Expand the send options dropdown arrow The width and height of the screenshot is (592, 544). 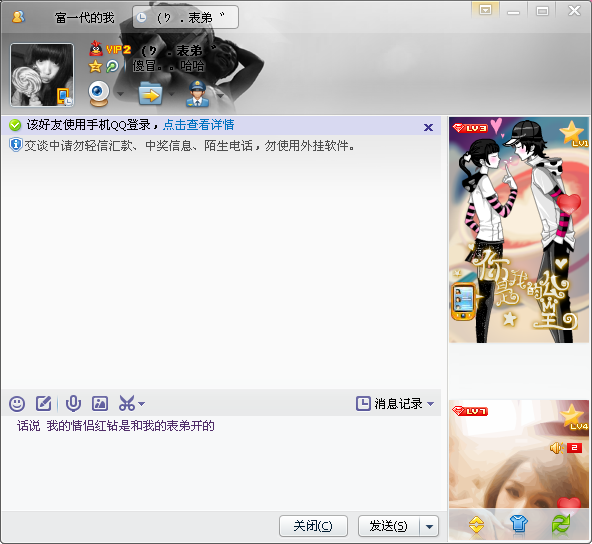(x=429, y=526)
